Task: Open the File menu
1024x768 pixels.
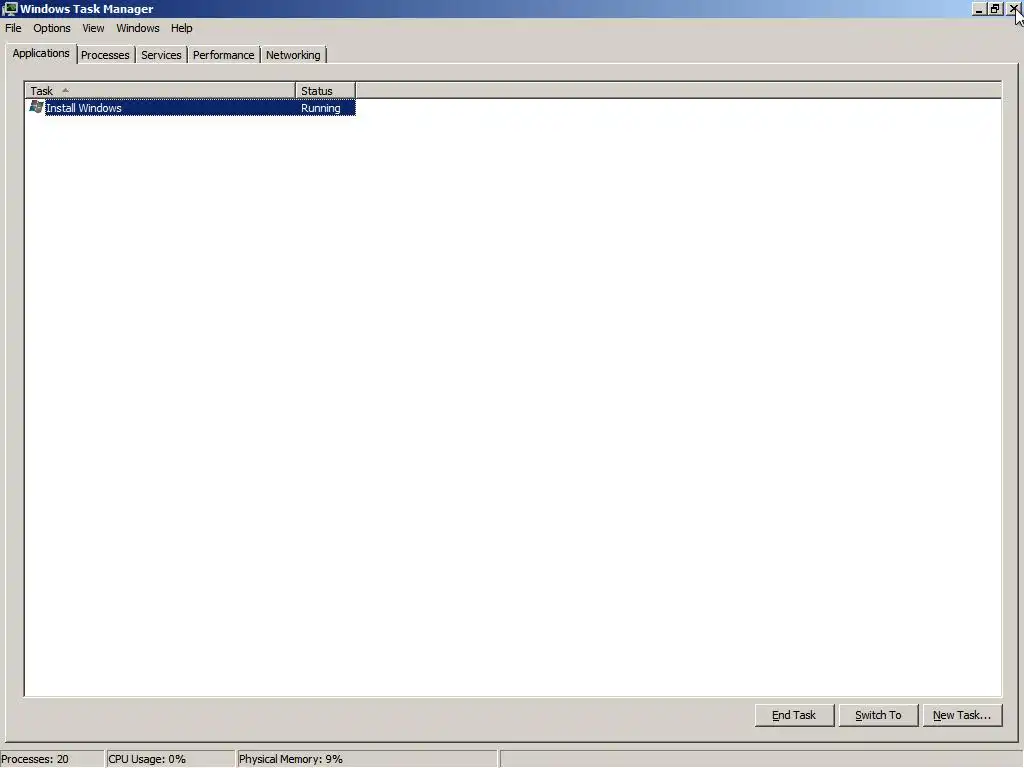Action: pyautogui.click(x=13, y=28)
